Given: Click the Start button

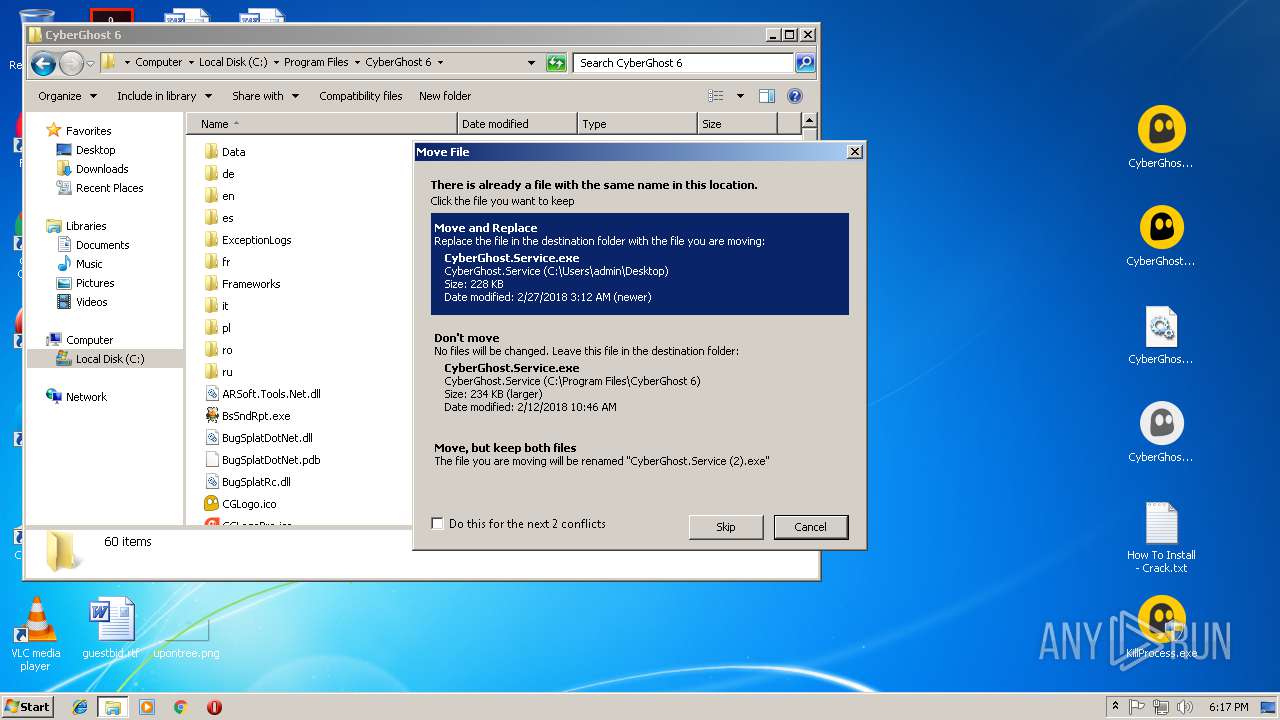Looking at the screenshot, I should [x=27, y=706].
